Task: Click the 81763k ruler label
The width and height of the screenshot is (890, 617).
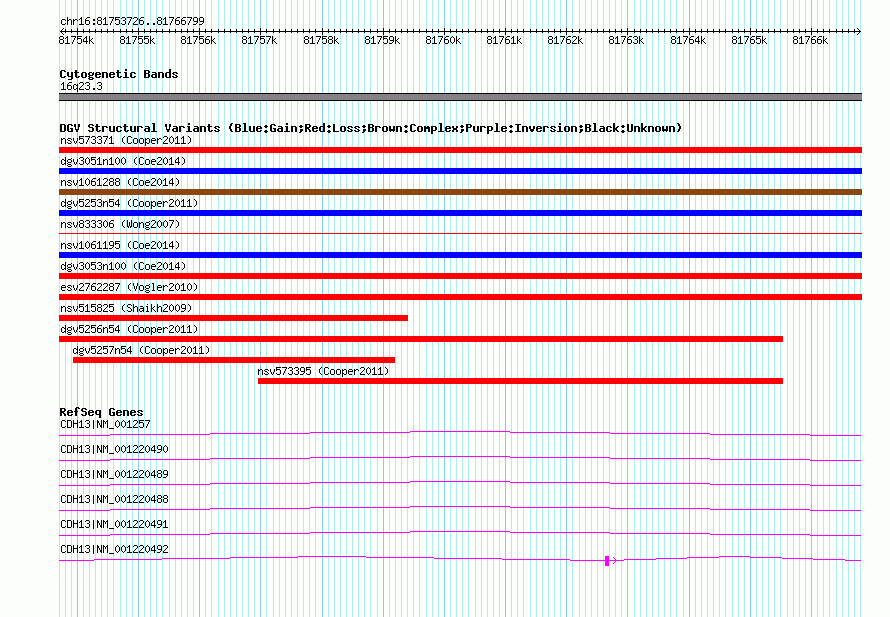Action: pyautogui.click(x=626, y=40)
